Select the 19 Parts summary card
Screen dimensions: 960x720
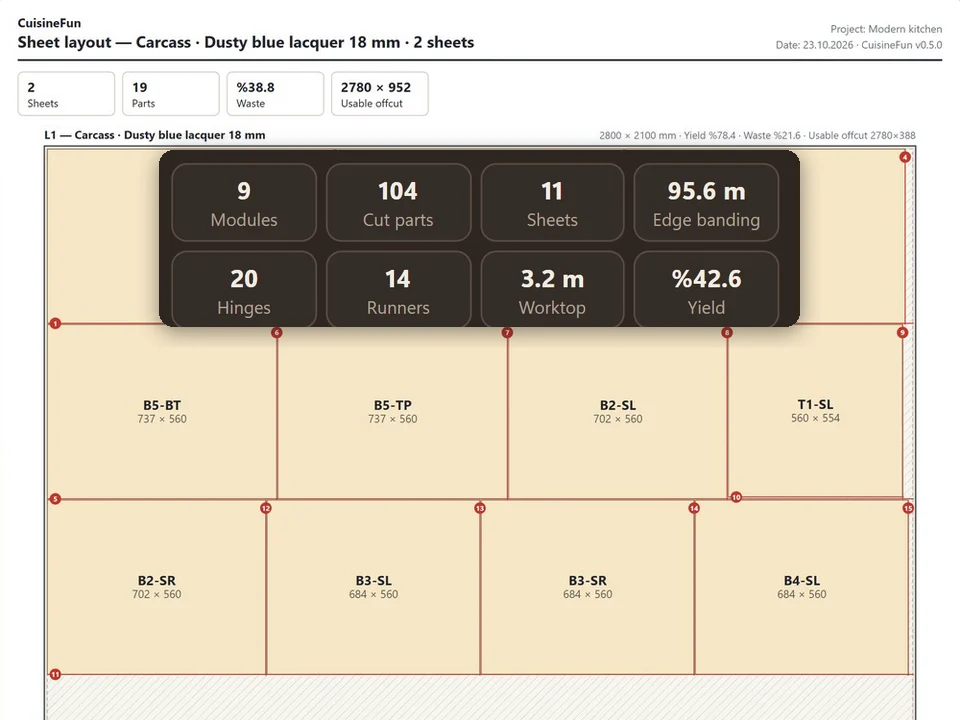point(171,94)
